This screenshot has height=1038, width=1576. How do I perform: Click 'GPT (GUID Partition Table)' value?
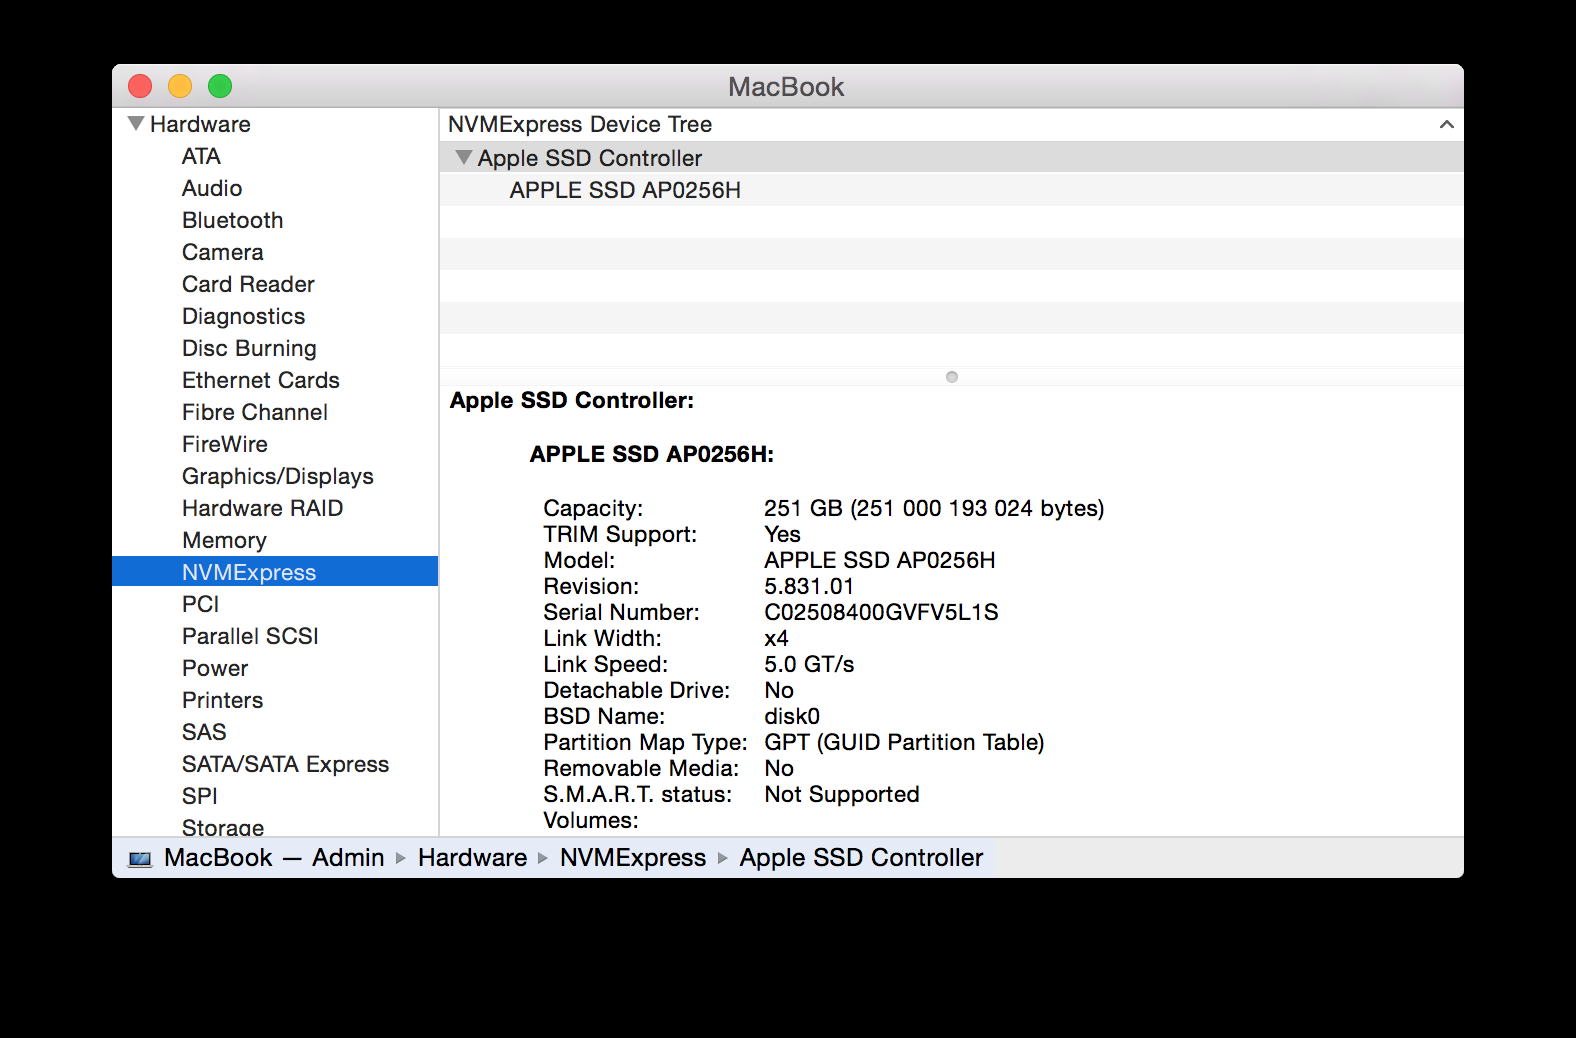(x=904, y=742)
